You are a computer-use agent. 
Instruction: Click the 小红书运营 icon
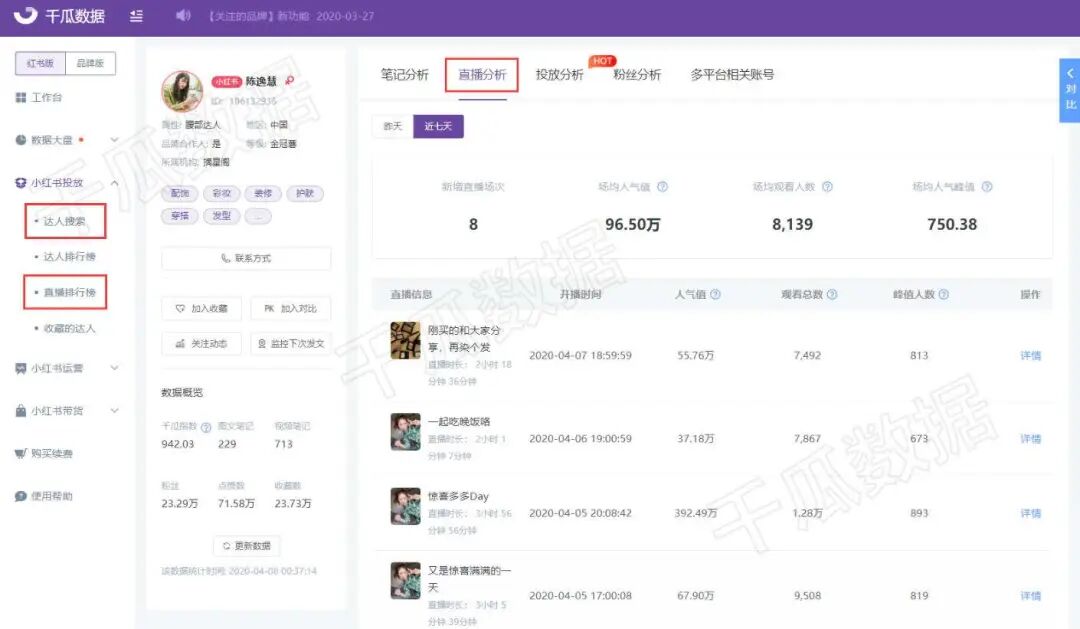tap(21, 369)
